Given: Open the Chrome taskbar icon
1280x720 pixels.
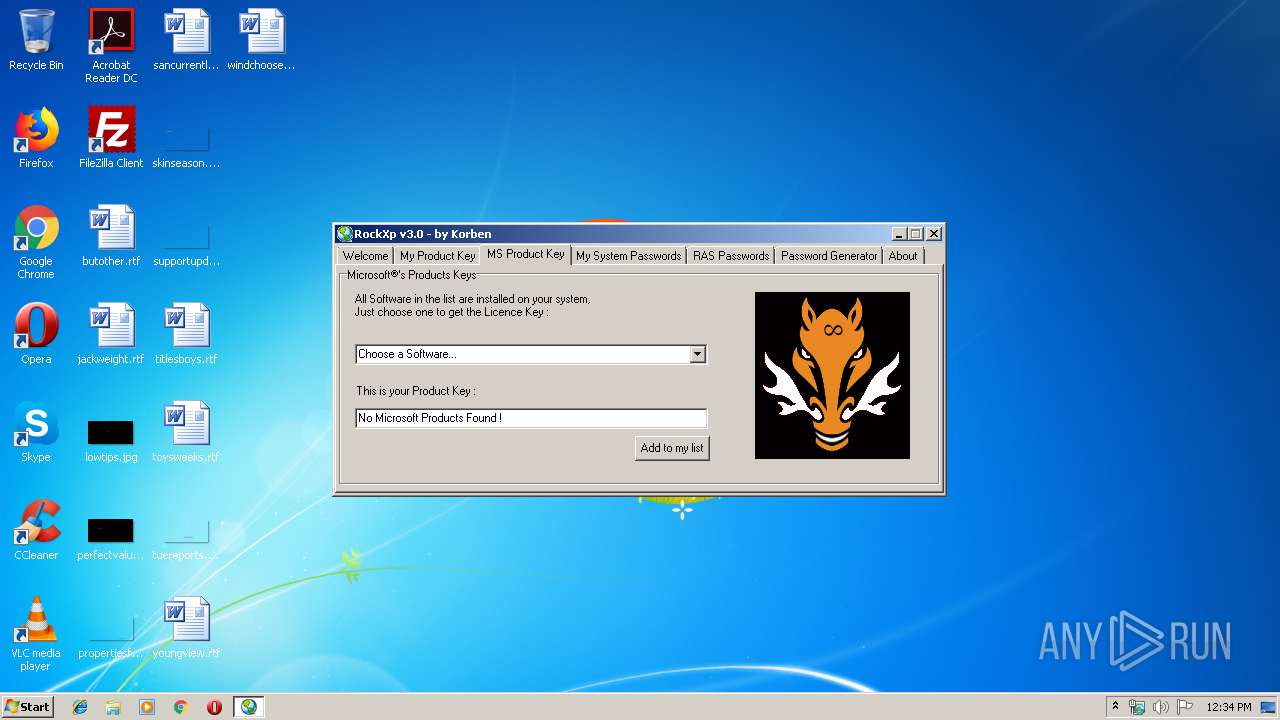Looking at the screenshot, I should click(181, 707).
